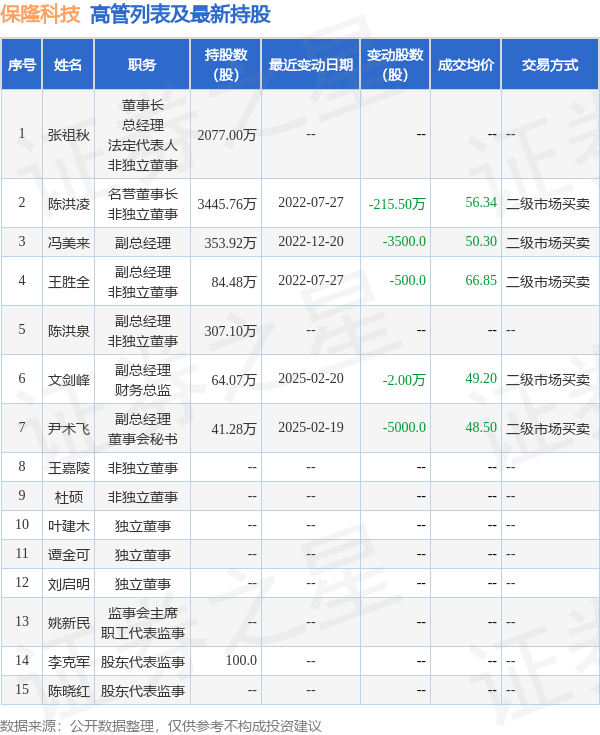Click the 成交均价 column header
The image size is (600, 735).
click(465, 65)
